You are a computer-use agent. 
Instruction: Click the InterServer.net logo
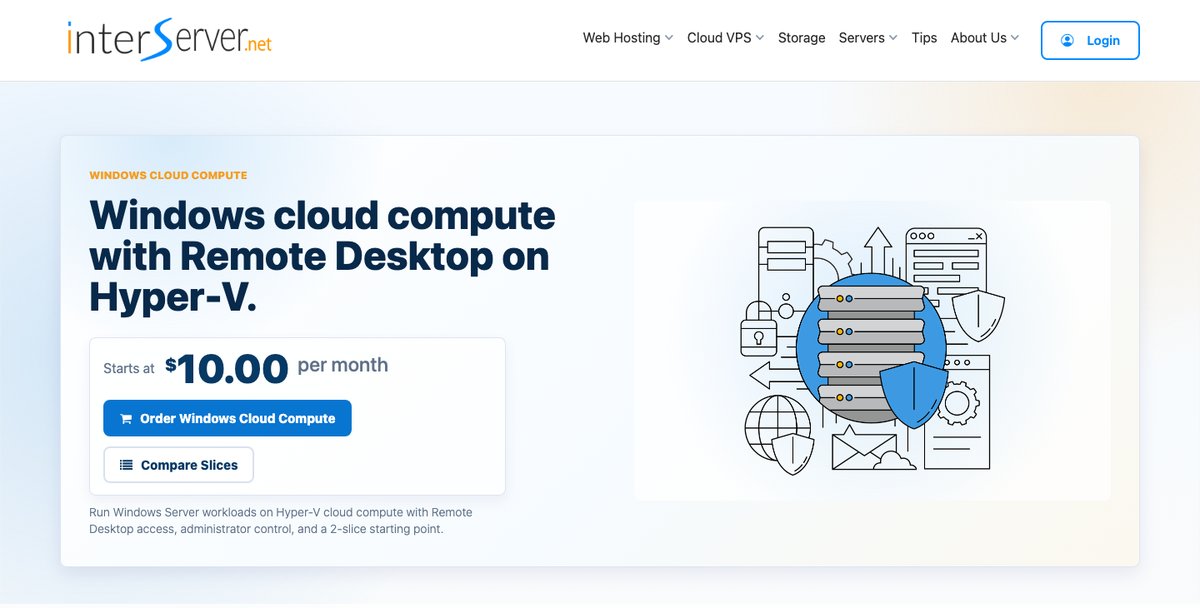[x=169, y=40]
